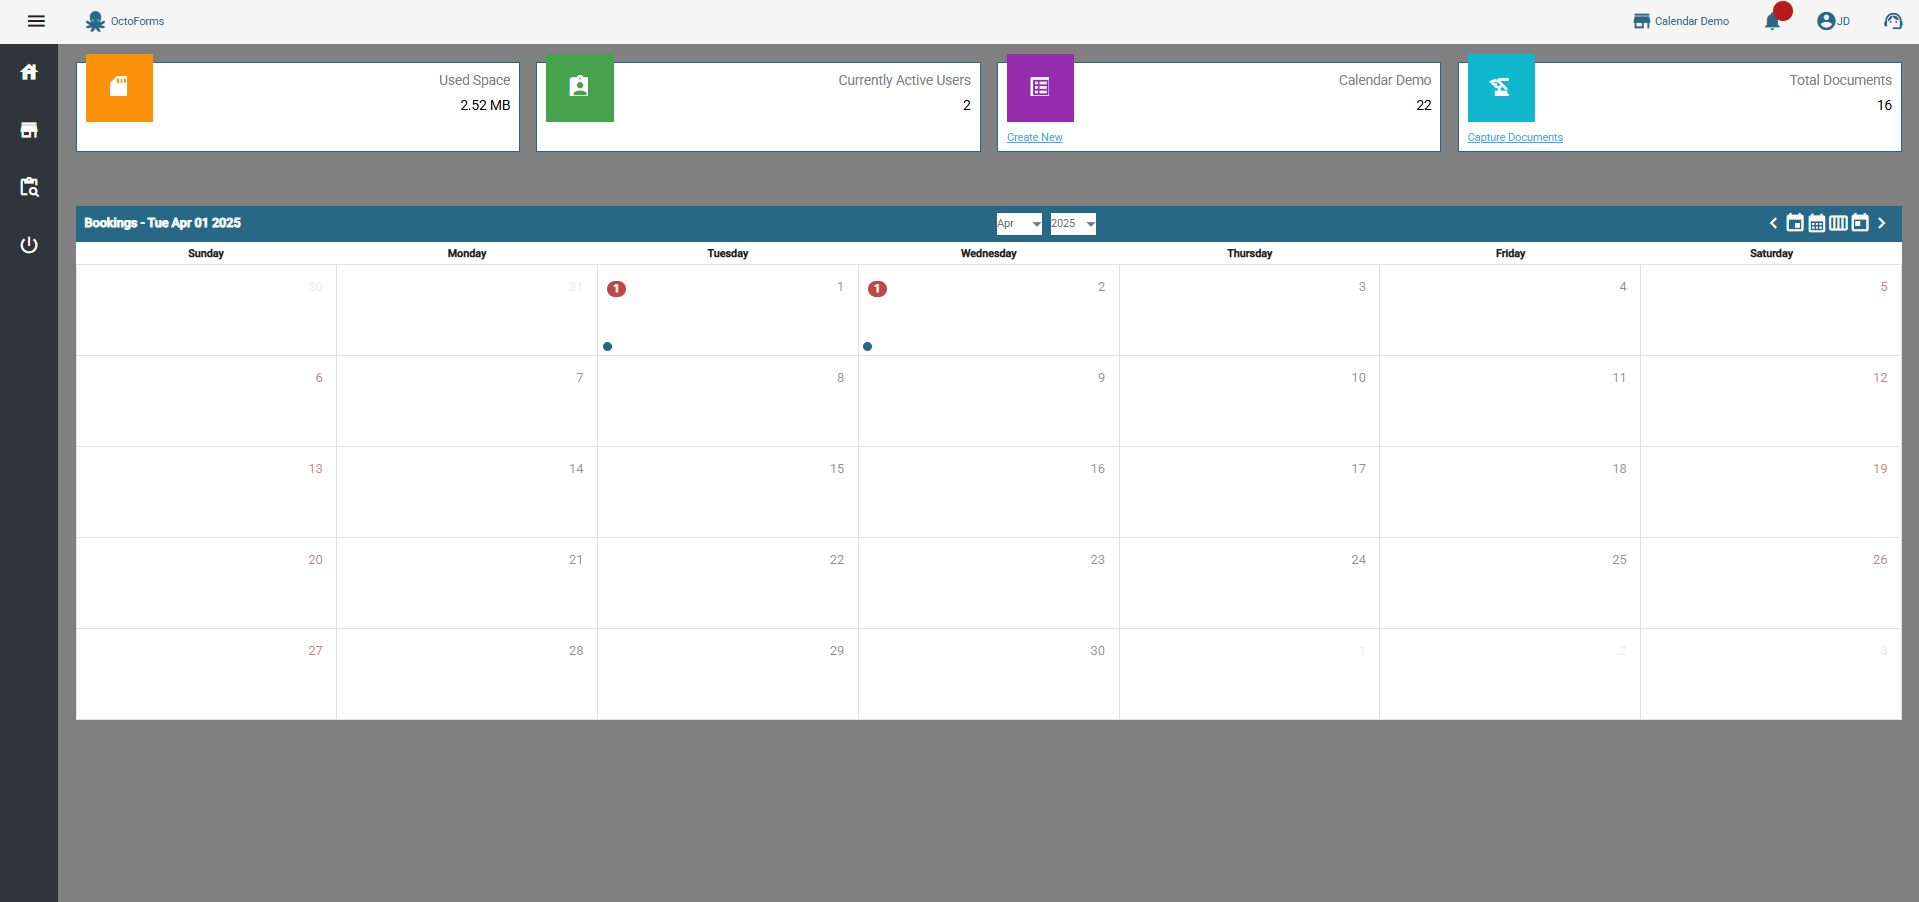The height and width of the screenshot is (902, 1919).
Task: Open the support headset icon
Action: click(x=1893, y=21)
